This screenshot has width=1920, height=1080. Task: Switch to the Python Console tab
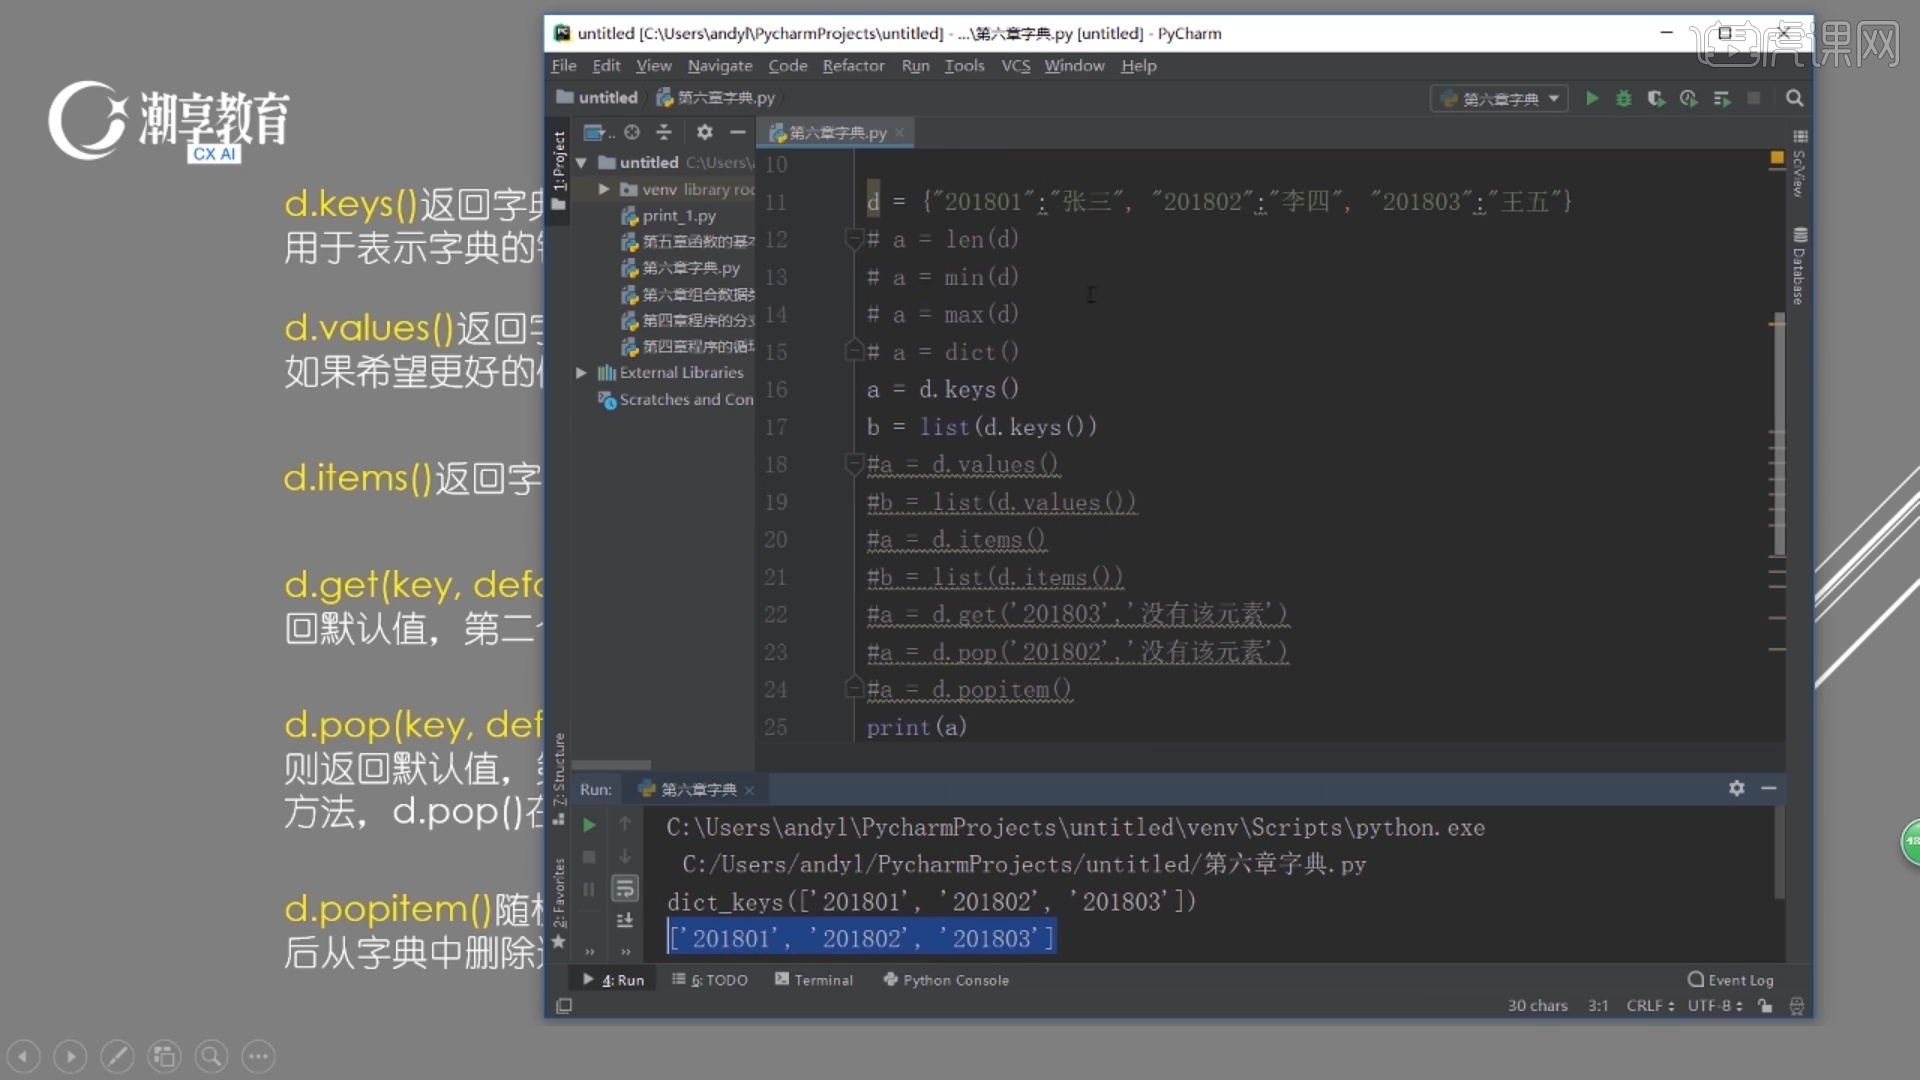click(946, 980)
